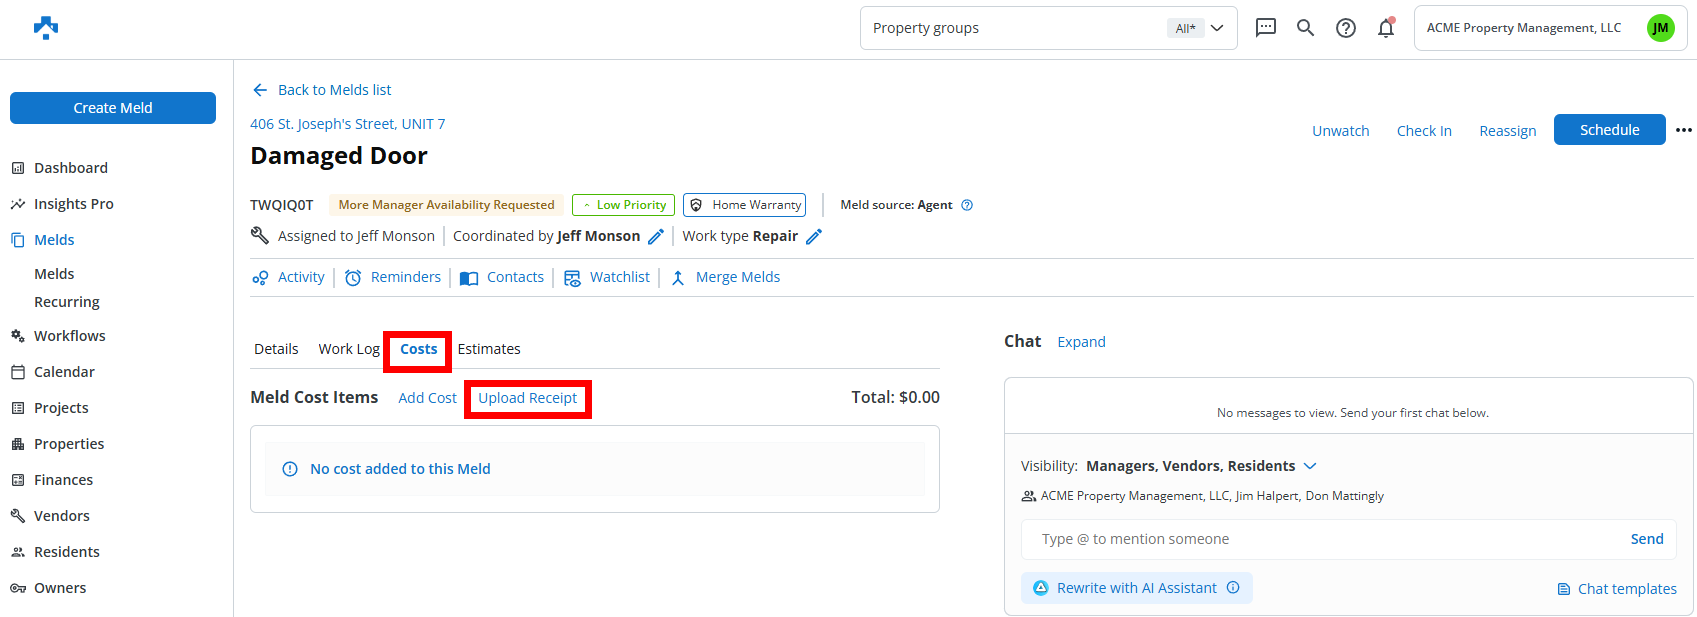Click info icon next to Rewrite with AI Assistant

point(1233,588)
